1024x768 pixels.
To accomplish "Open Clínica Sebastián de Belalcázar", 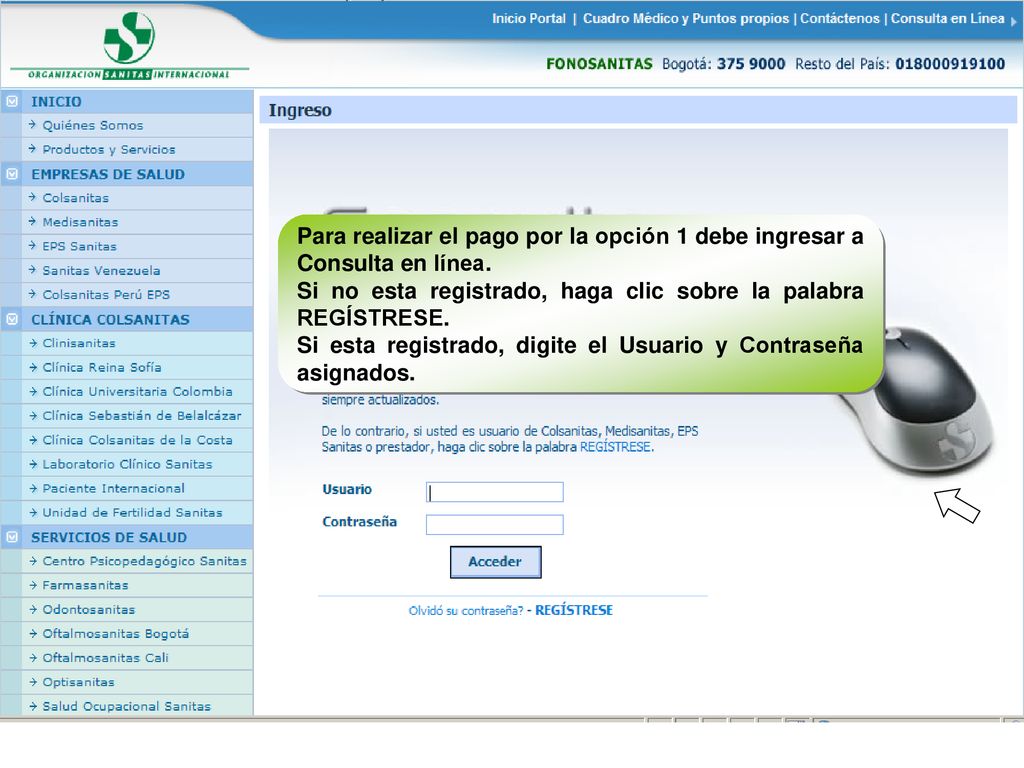I will pos(142,415).
